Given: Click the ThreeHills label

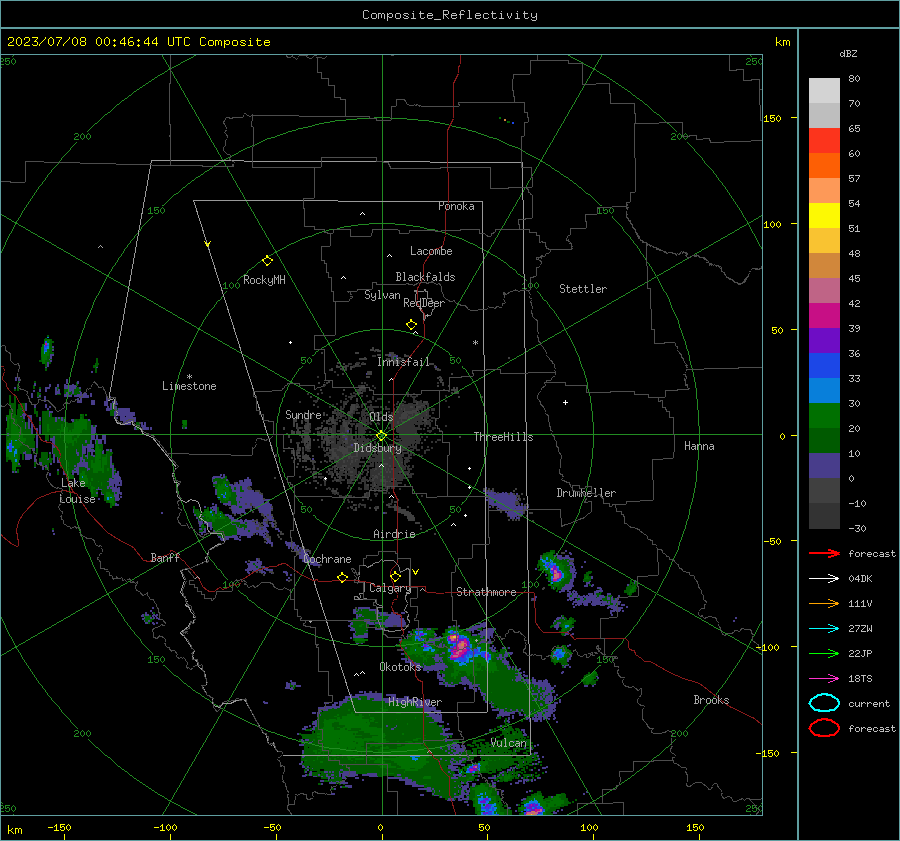Looking at the screenshot, I should [x=503, y=437].
